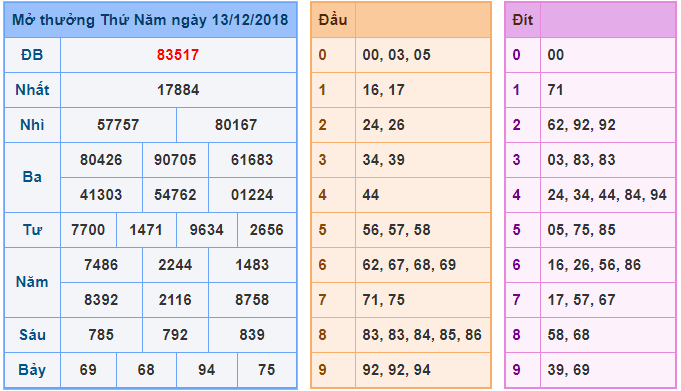
Task: Select the Năm prize number 8758
Action: coord(252,300)
